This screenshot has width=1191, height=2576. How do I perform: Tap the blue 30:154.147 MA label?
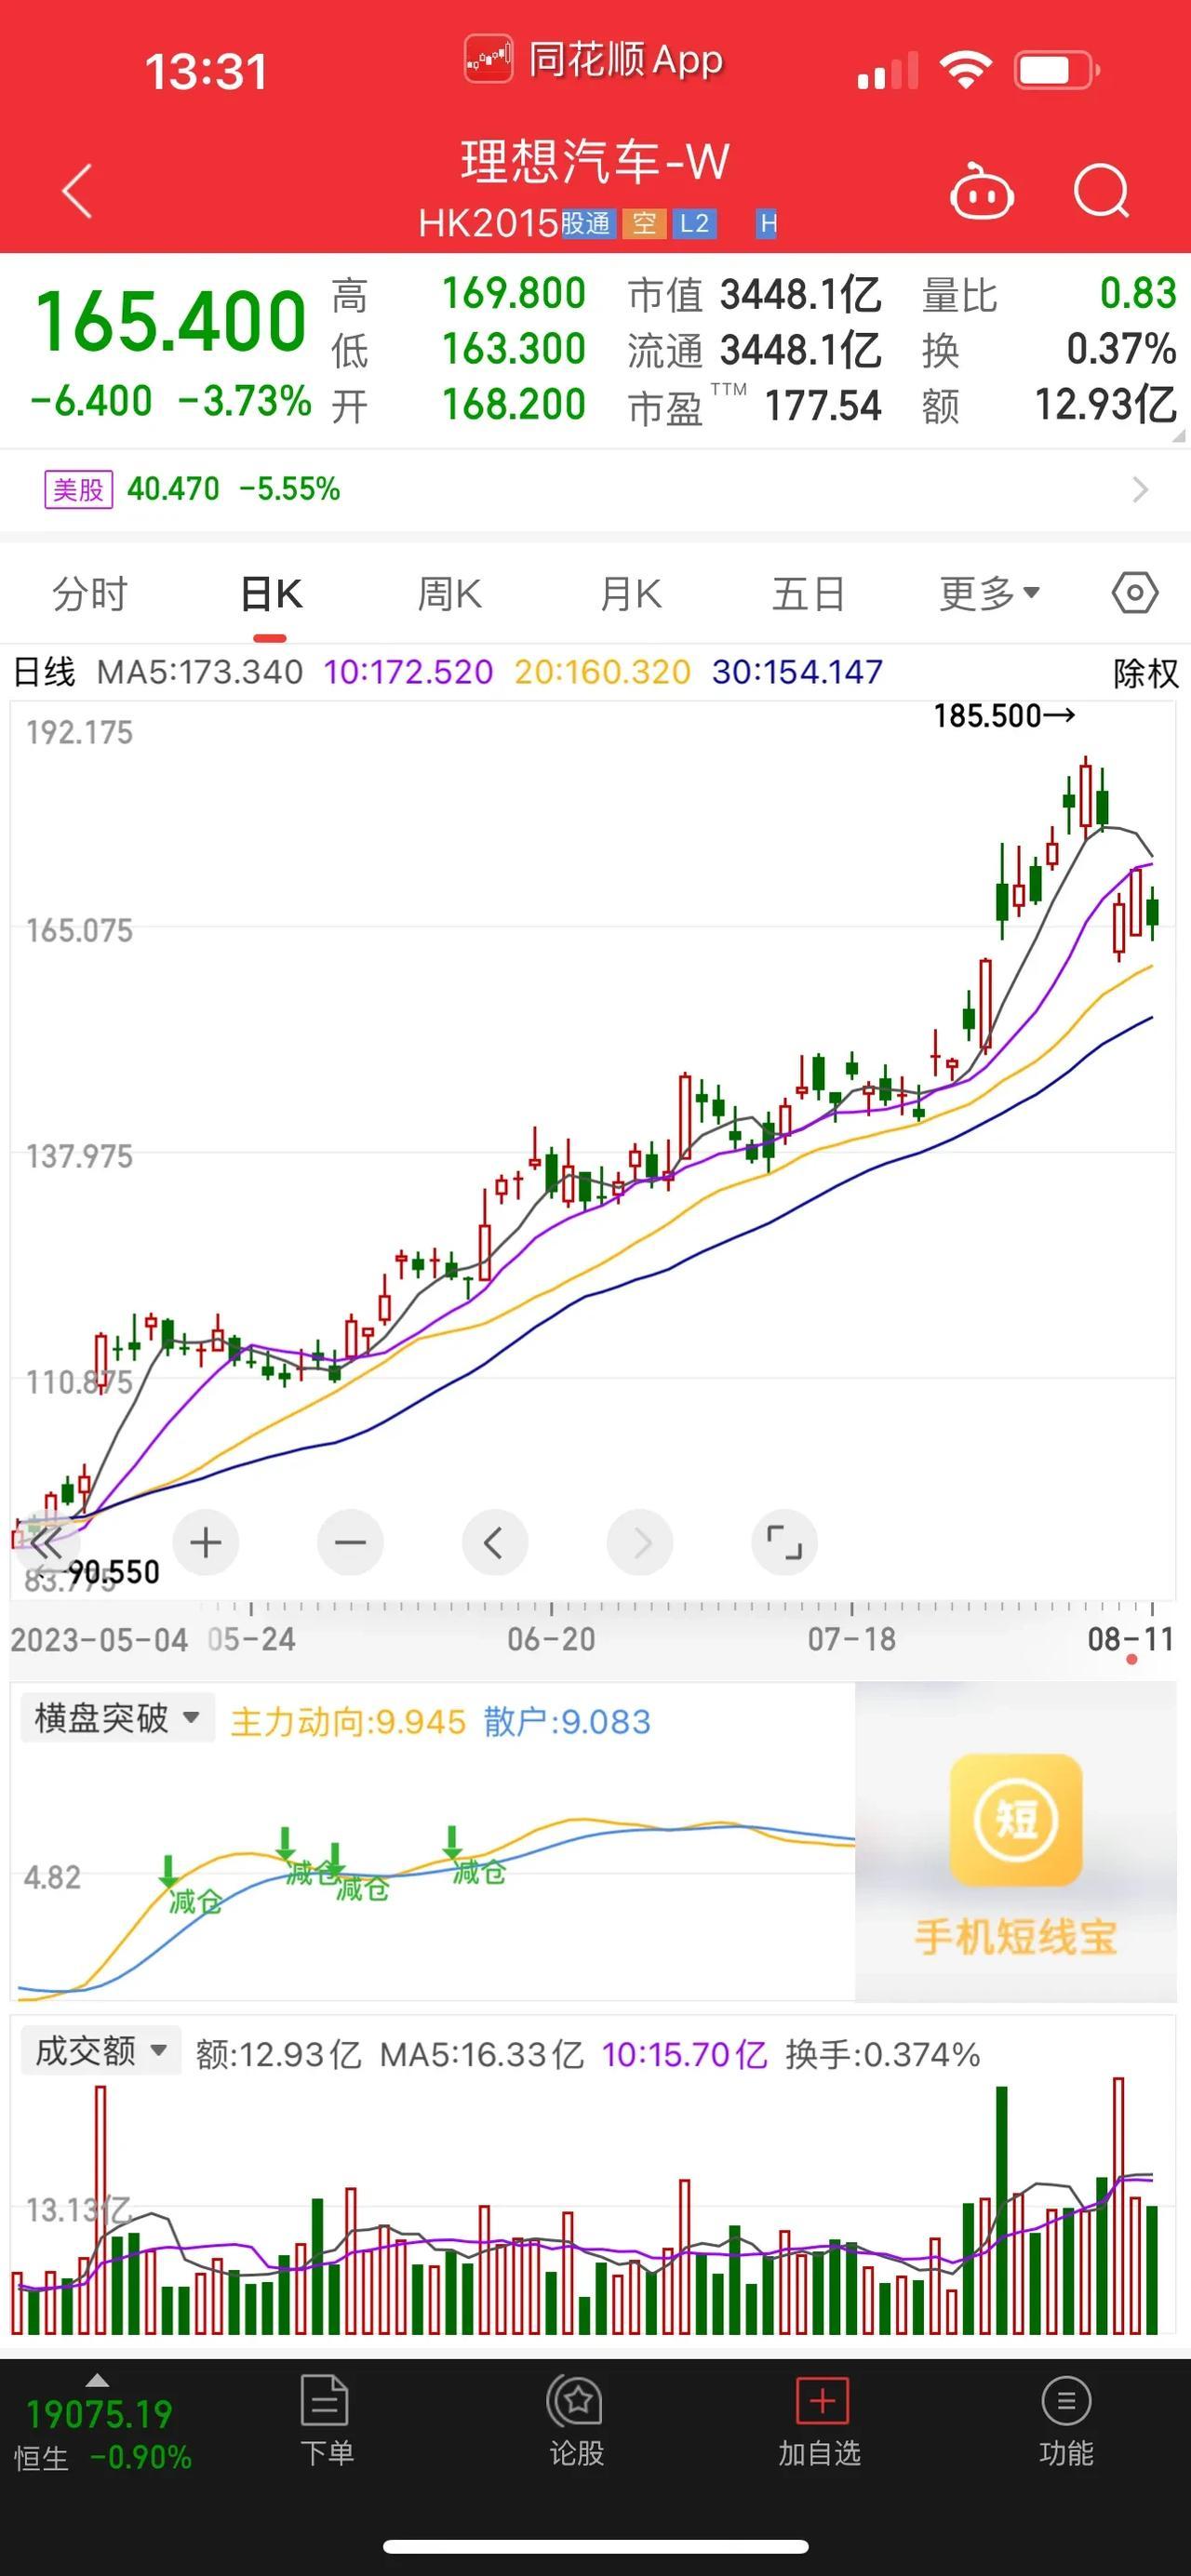tap(797, 672)
